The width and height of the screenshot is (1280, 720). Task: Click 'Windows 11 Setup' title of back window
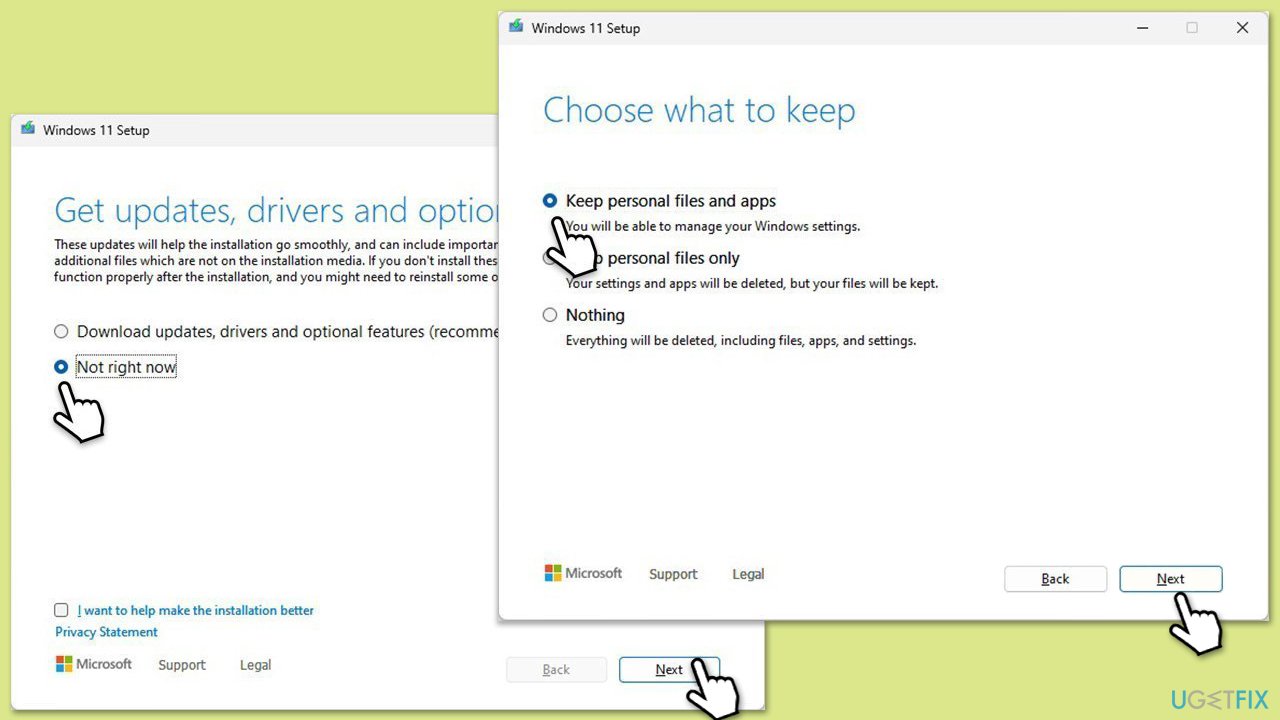point(96,130)
